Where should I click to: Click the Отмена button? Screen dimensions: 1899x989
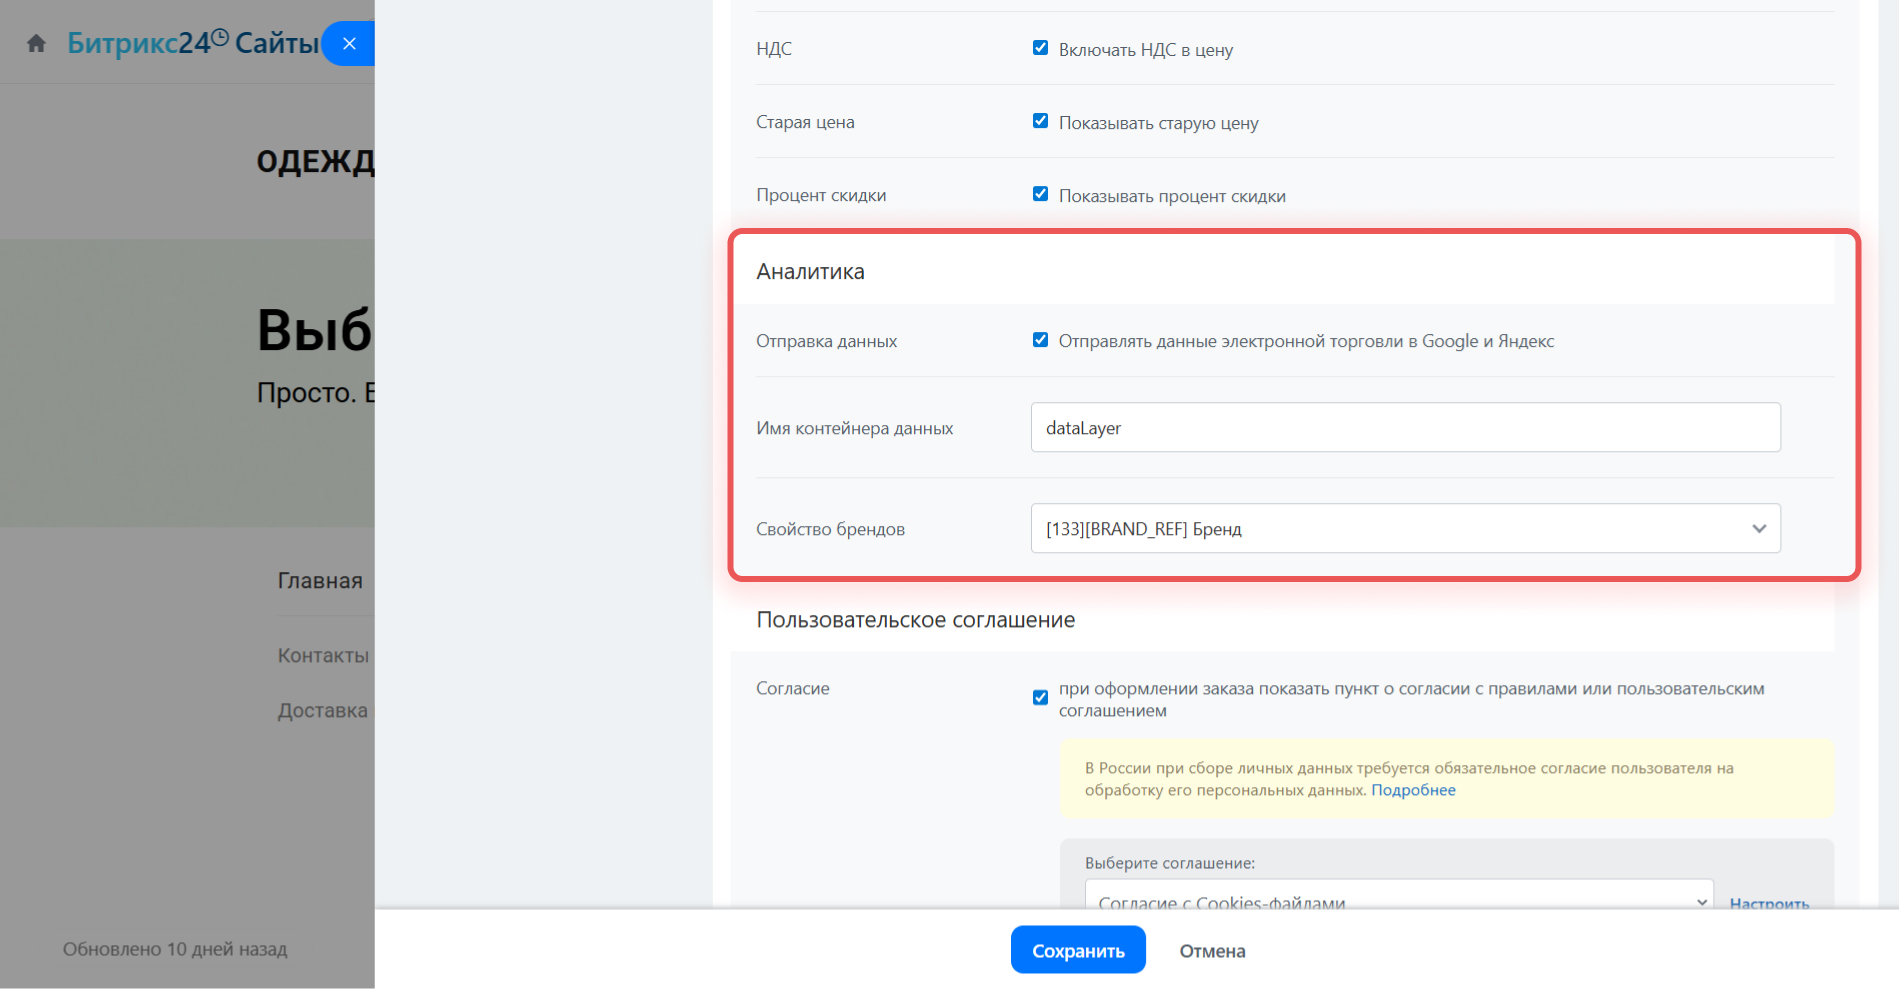[1212, 951]
